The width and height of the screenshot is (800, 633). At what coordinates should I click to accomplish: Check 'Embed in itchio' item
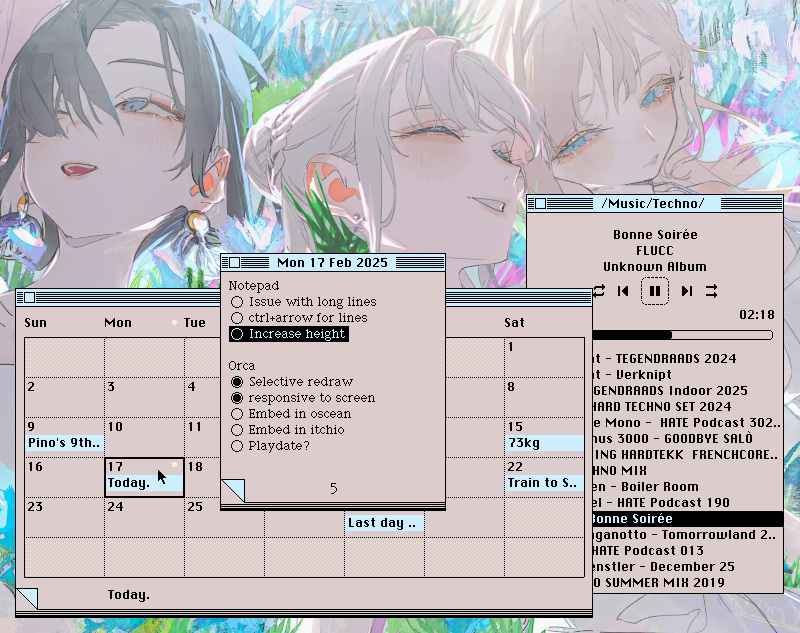tap(237, 430)
